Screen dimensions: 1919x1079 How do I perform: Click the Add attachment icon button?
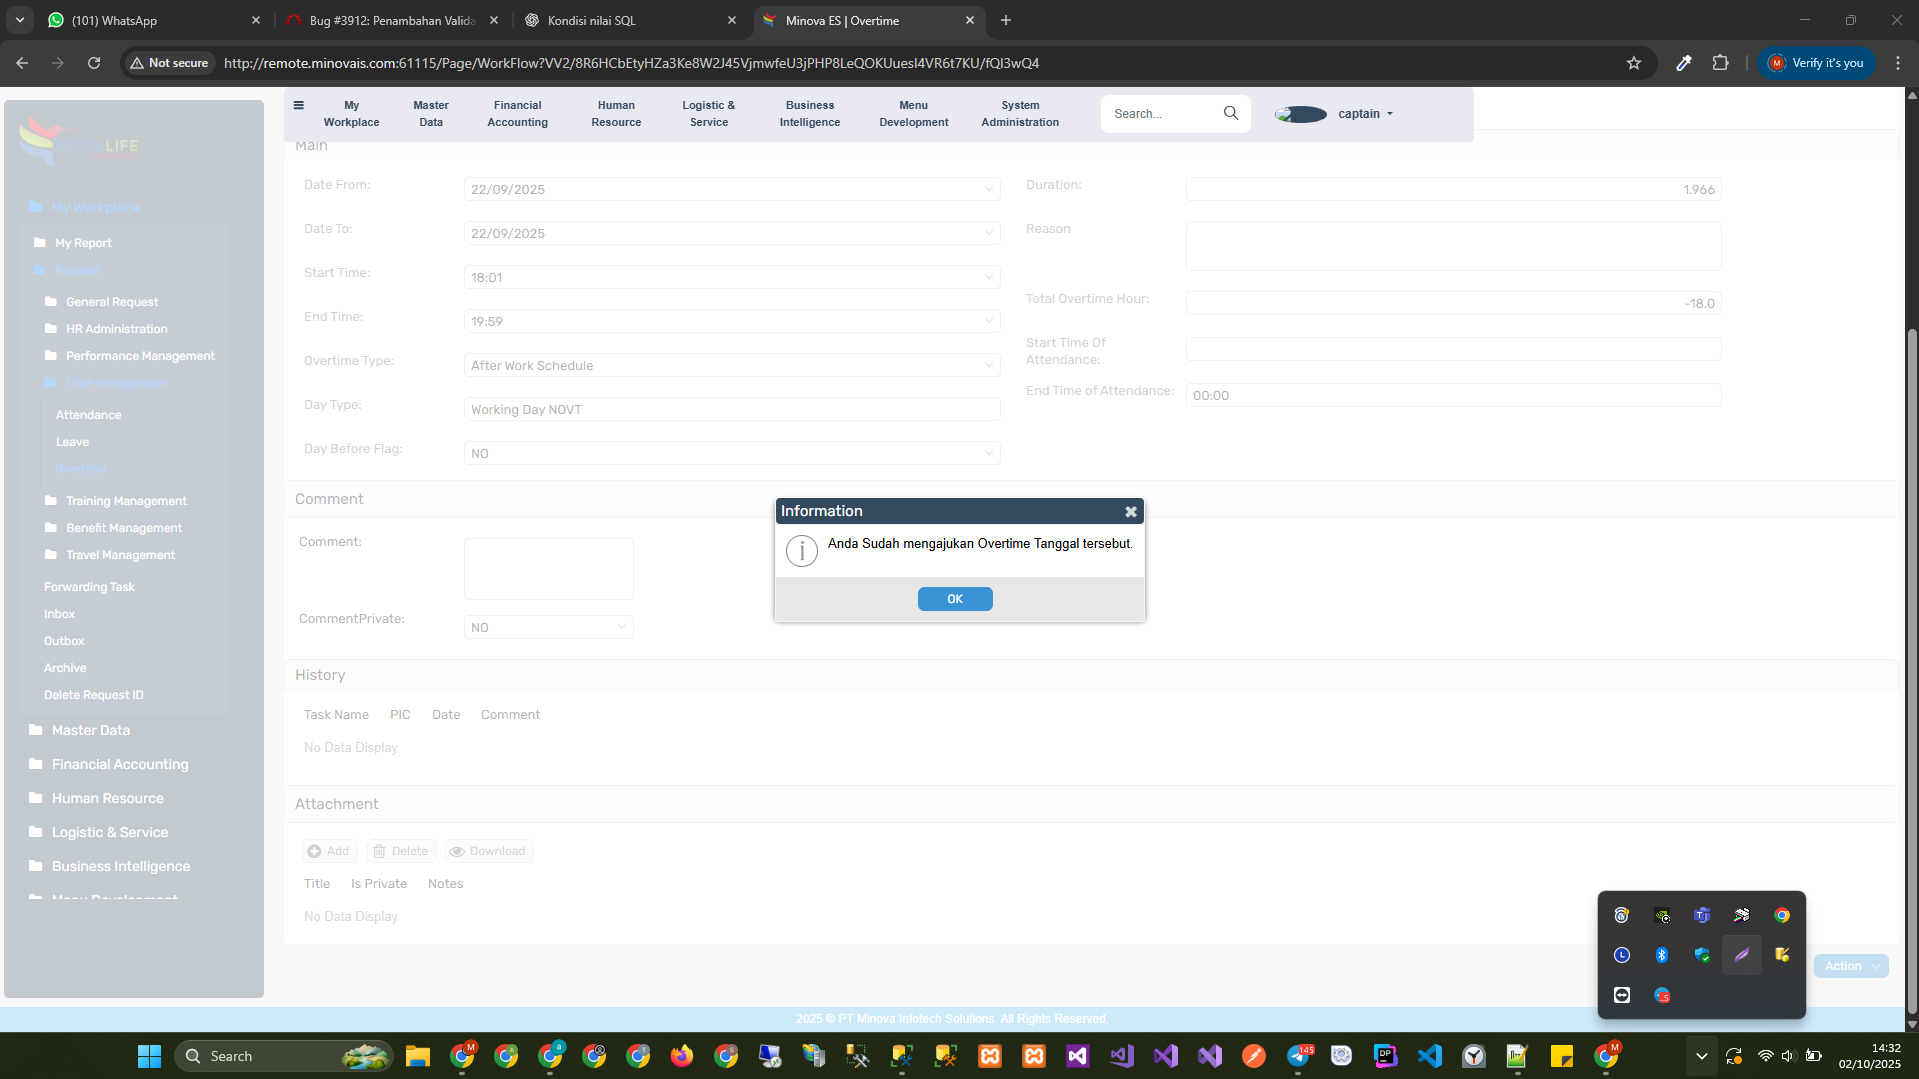pos(329,851)
